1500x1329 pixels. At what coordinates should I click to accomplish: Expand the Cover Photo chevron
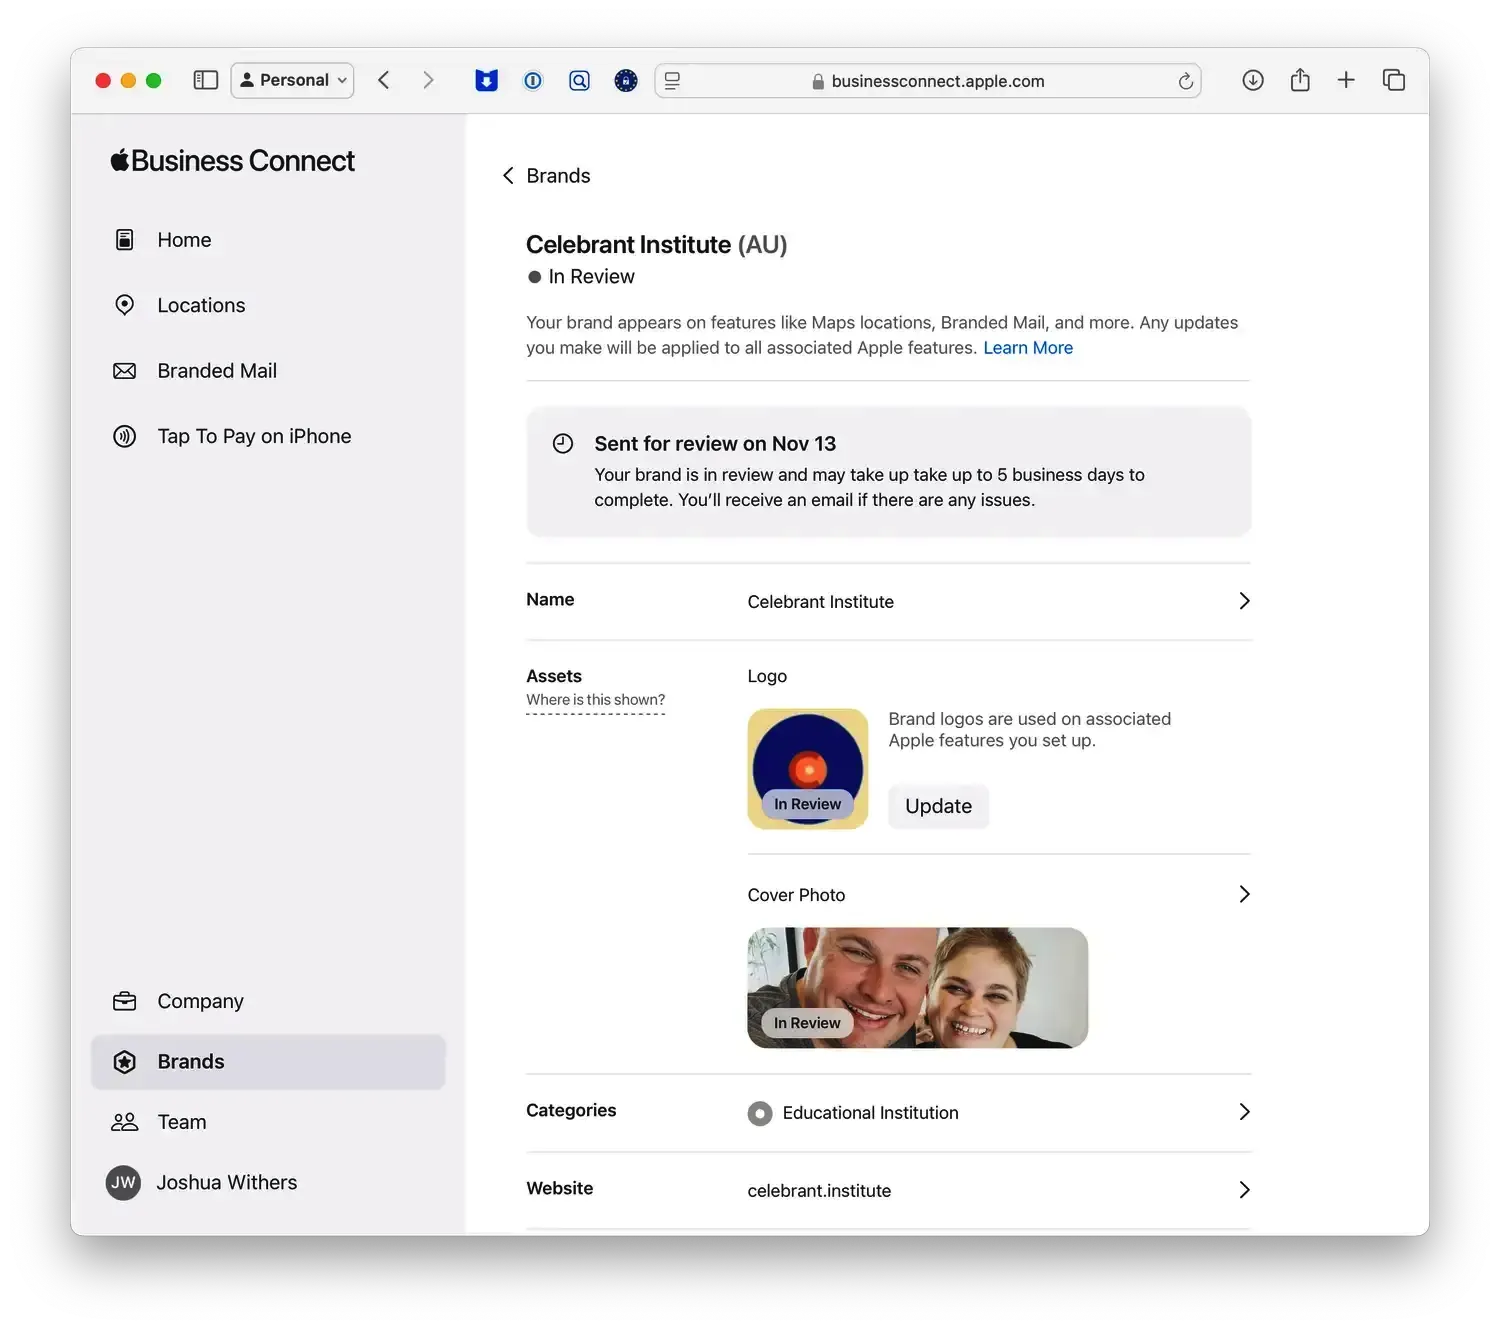coord(1244,894)
